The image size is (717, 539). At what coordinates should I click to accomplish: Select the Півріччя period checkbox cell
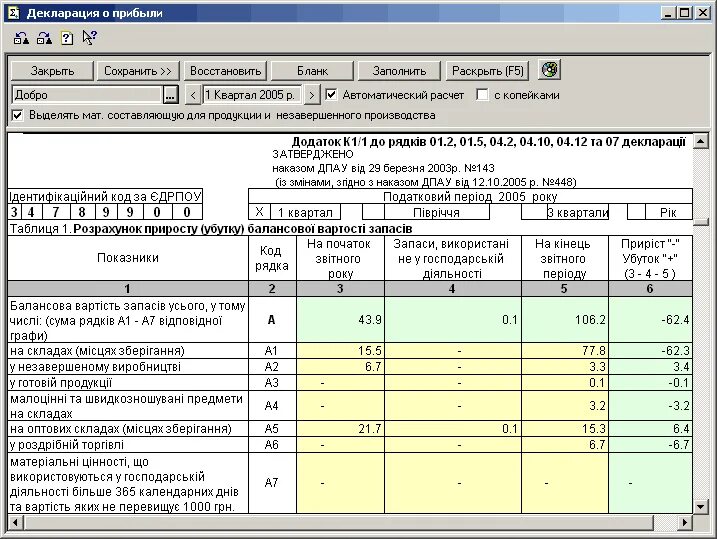coord(373,212)
